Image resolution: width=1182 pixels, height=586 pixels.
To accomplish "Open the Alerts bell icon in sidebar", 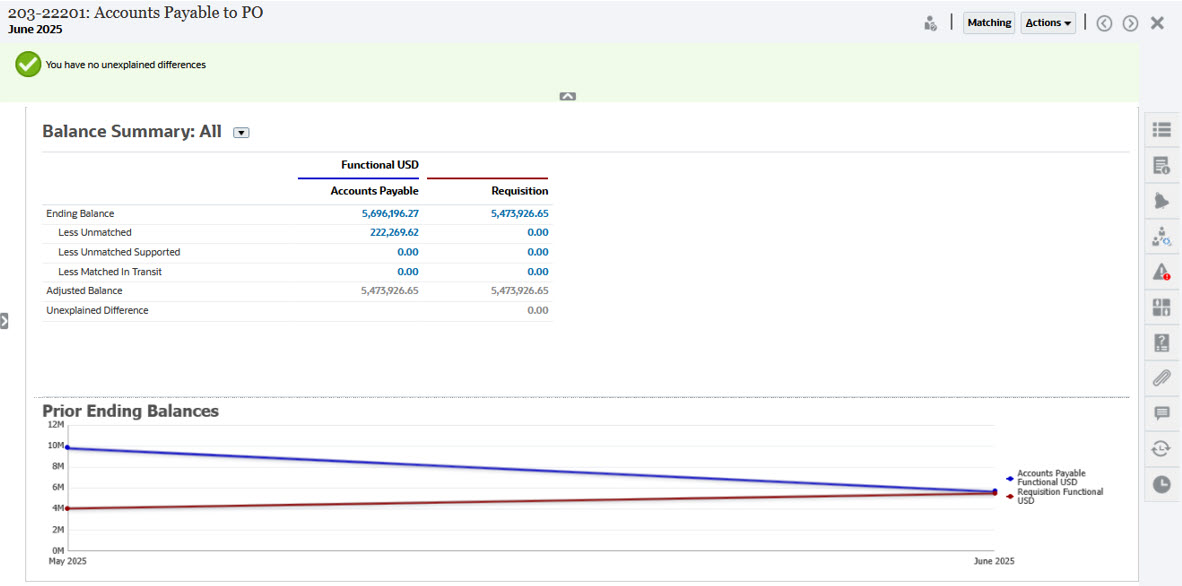I will (1162, 201).
